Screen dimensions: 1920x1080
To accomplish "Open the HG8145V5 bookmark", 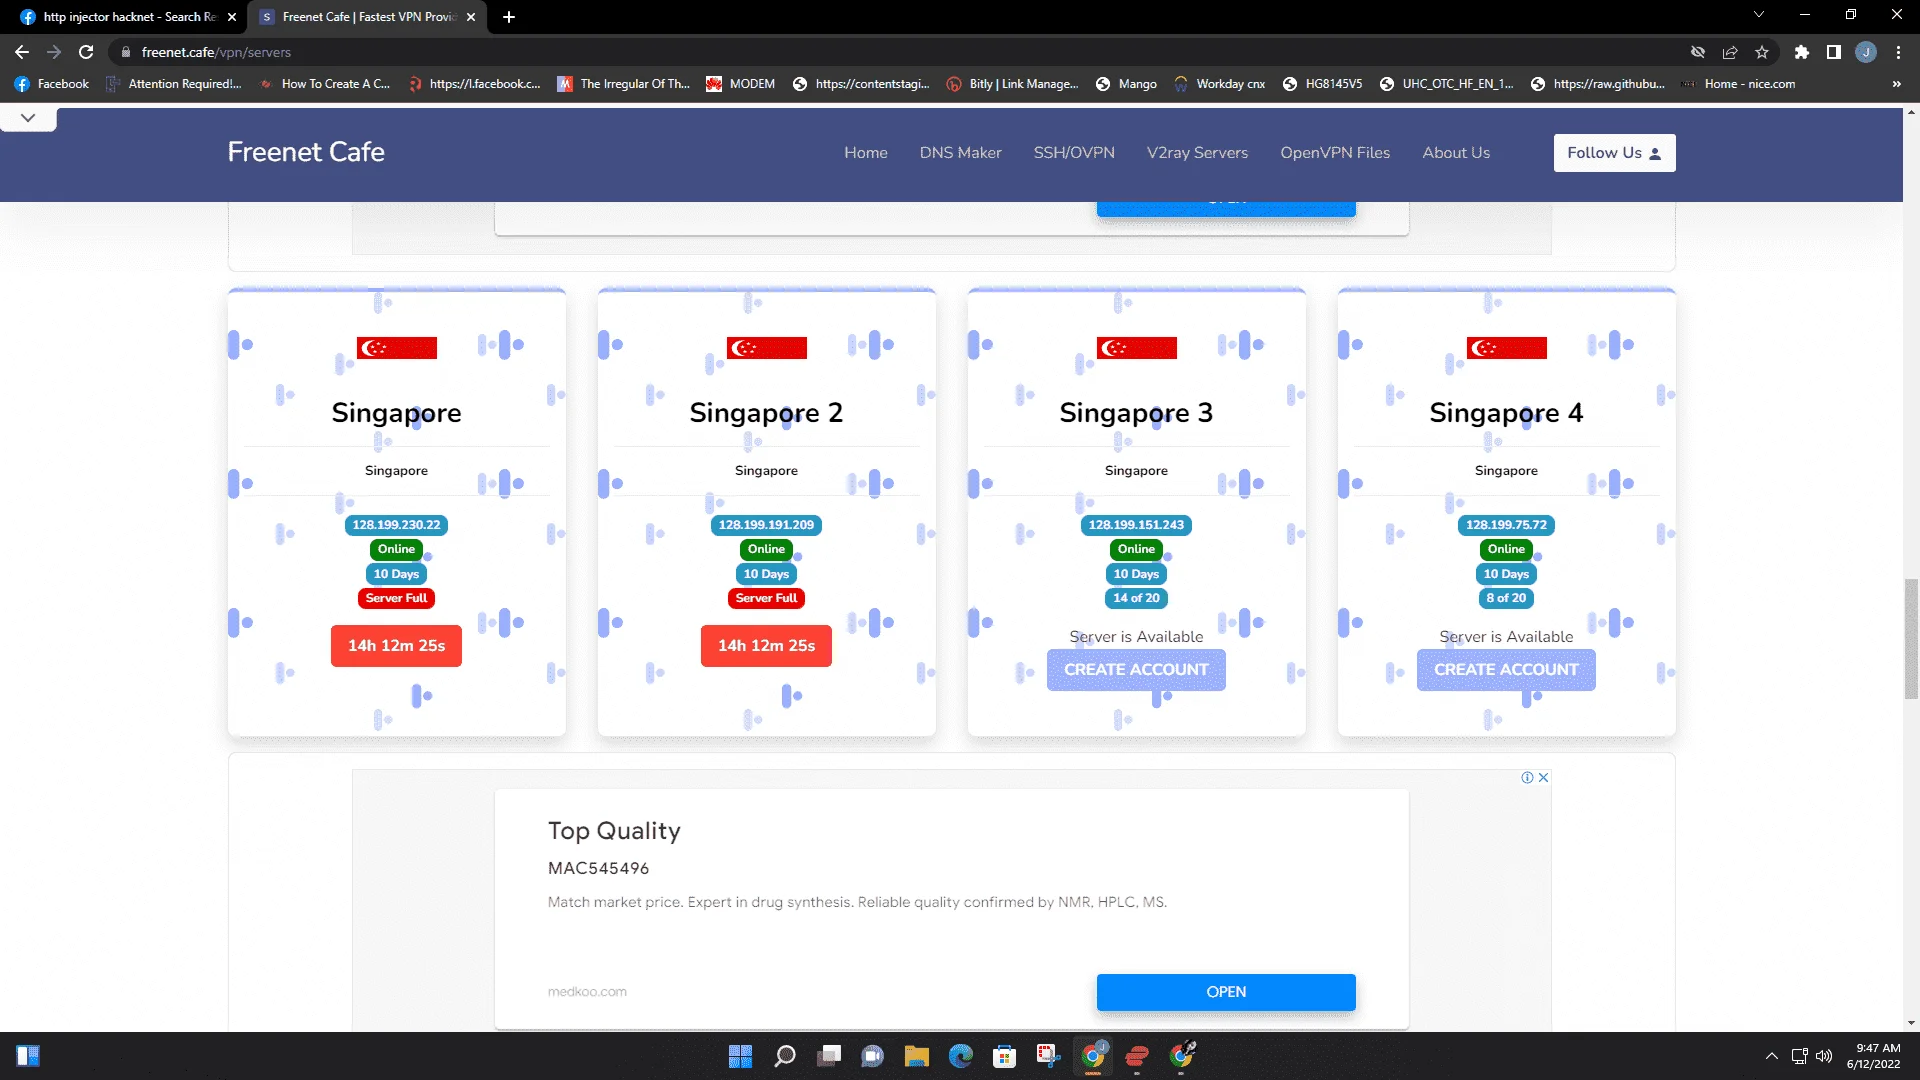I will tap(1322, 84).
